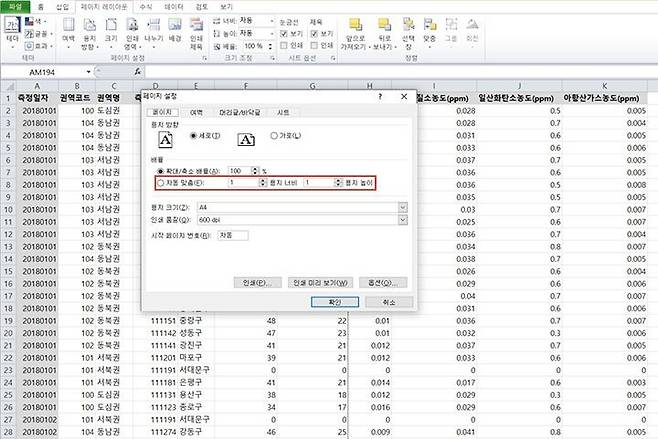
Task: Click the 시작 페이지 번호 input field
Action: [x=229, y=235]
